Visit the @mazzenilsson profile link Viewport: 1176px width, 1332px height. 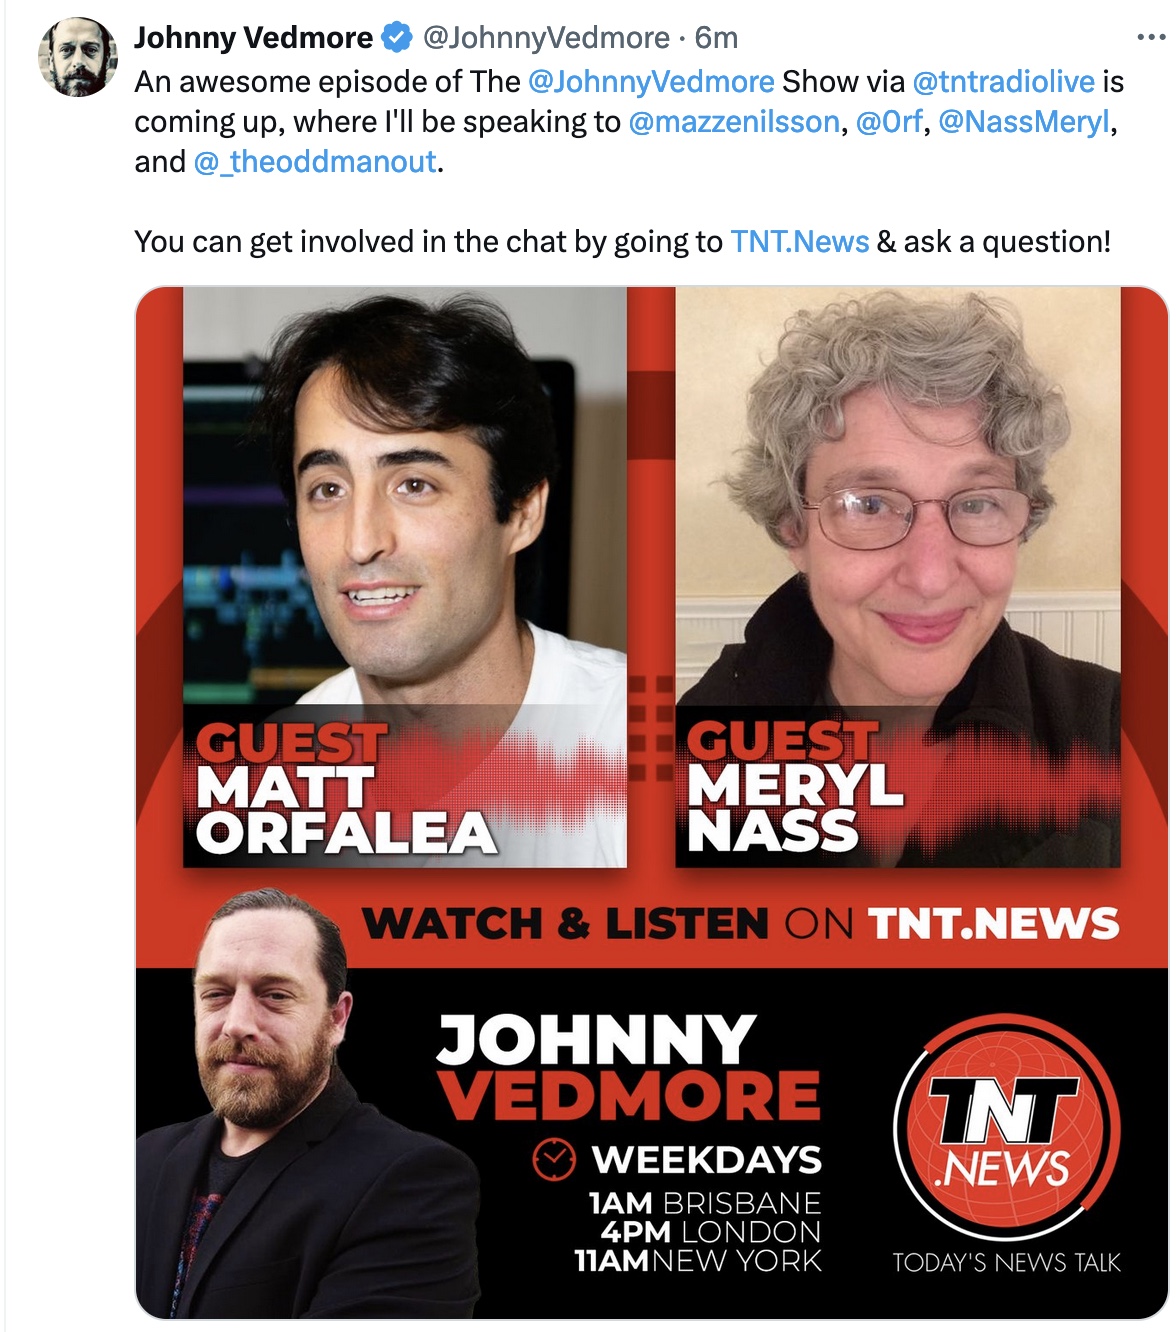734,121
